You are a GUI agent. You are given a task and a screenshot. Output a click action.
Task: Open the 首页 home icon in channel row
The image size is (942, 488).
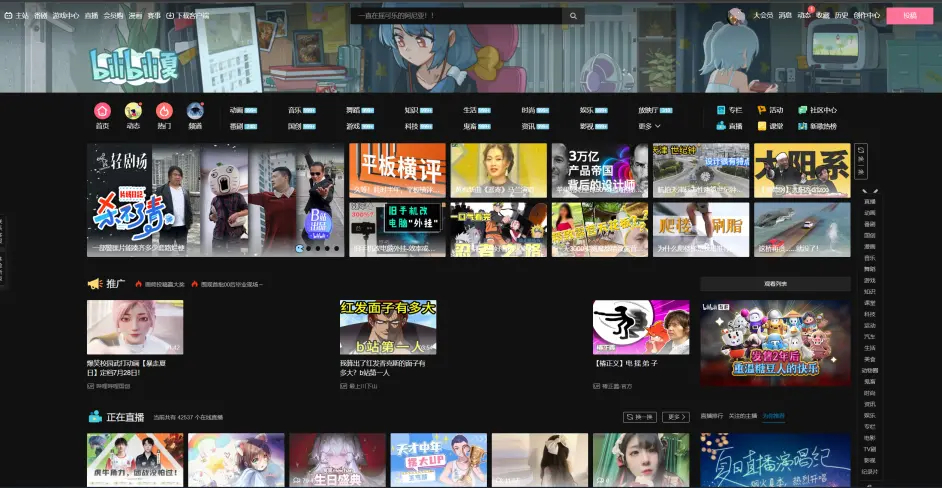tap(102, 111)
